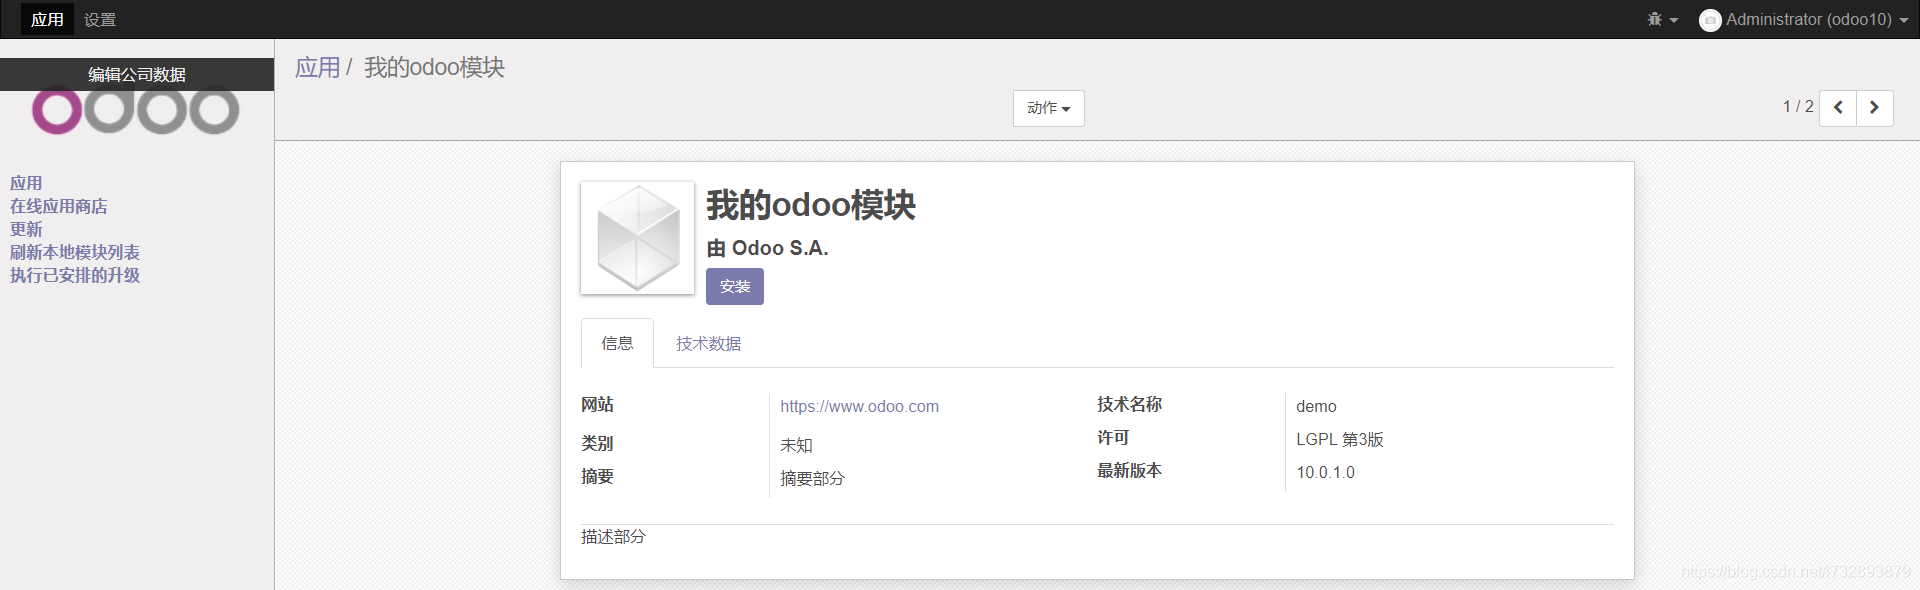Viewport: 1920px width, 590px height.
Task: Click the 网站 field label
Action: click(x=597, y=404)
